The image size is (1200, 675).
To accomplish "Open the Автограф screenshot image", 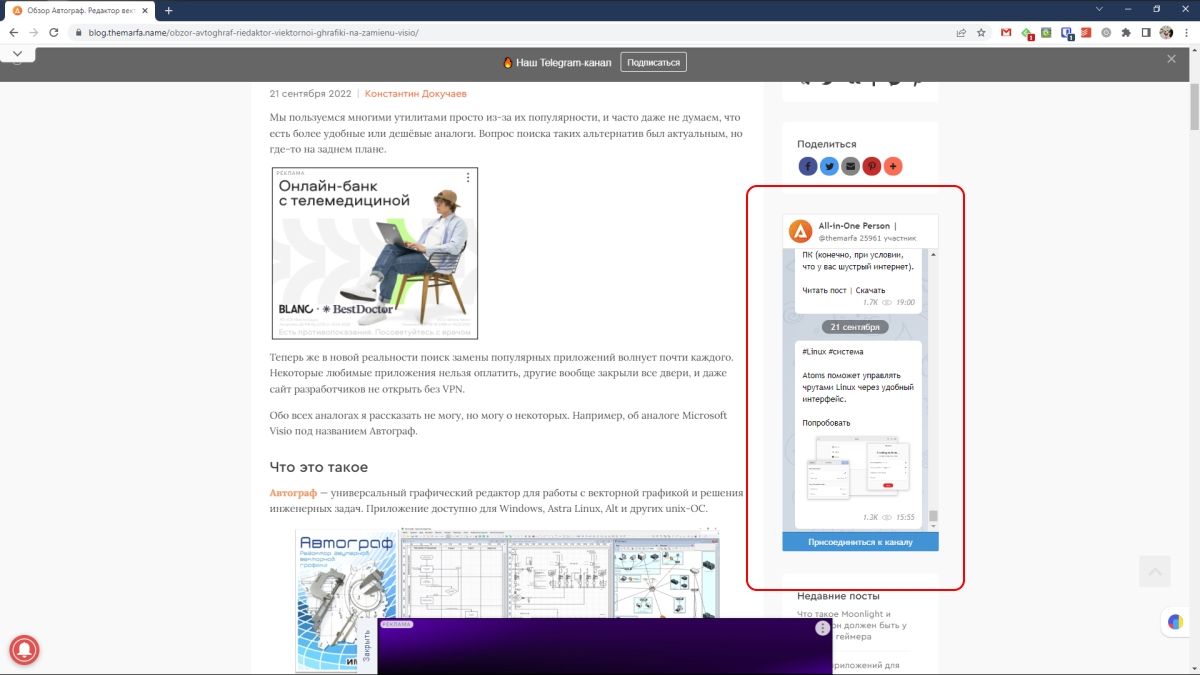I will click(507, 600).
